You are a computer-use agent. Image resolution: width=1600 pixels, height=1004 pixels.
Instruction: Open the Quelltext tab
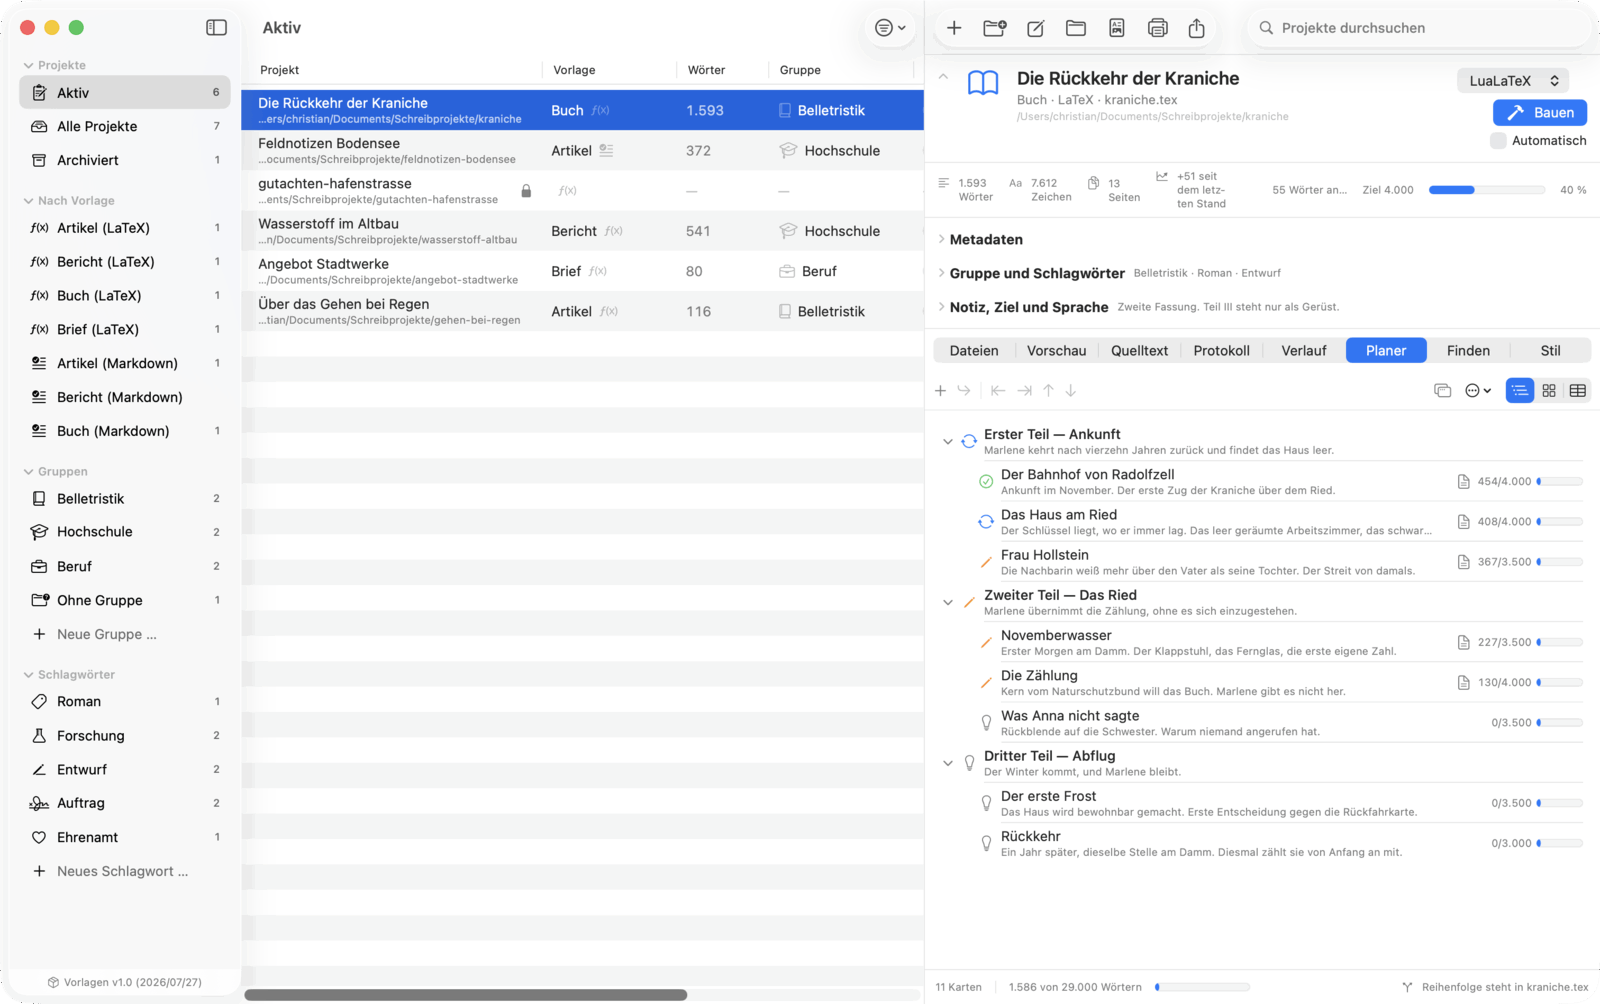point(1139,351)
